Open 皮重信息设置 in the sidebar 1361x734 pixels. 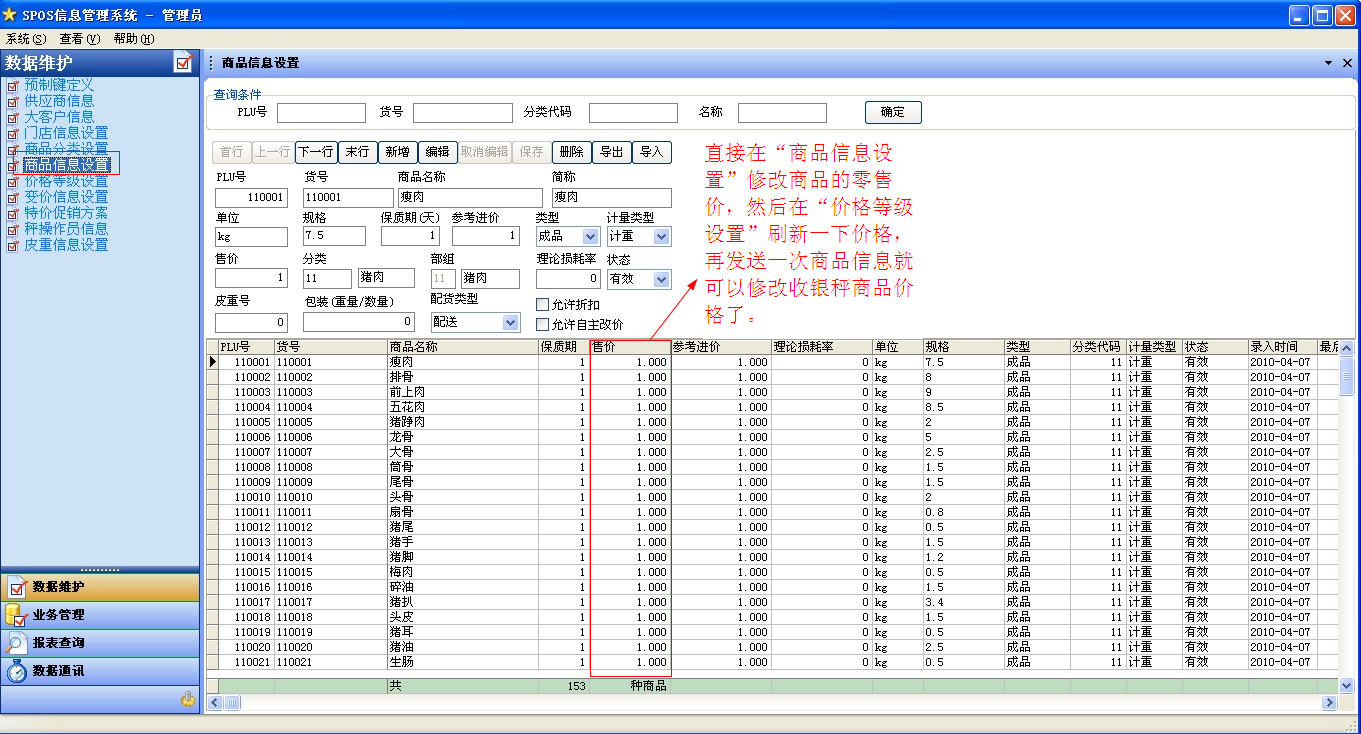click(66, 246)
